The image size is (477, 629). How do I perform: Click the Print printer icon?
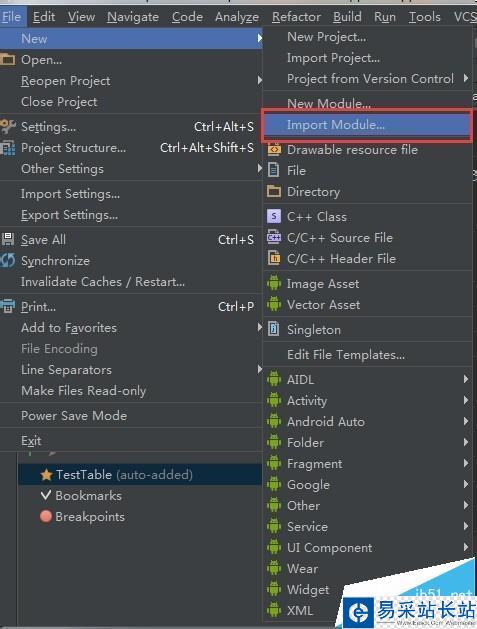(8, 306)
